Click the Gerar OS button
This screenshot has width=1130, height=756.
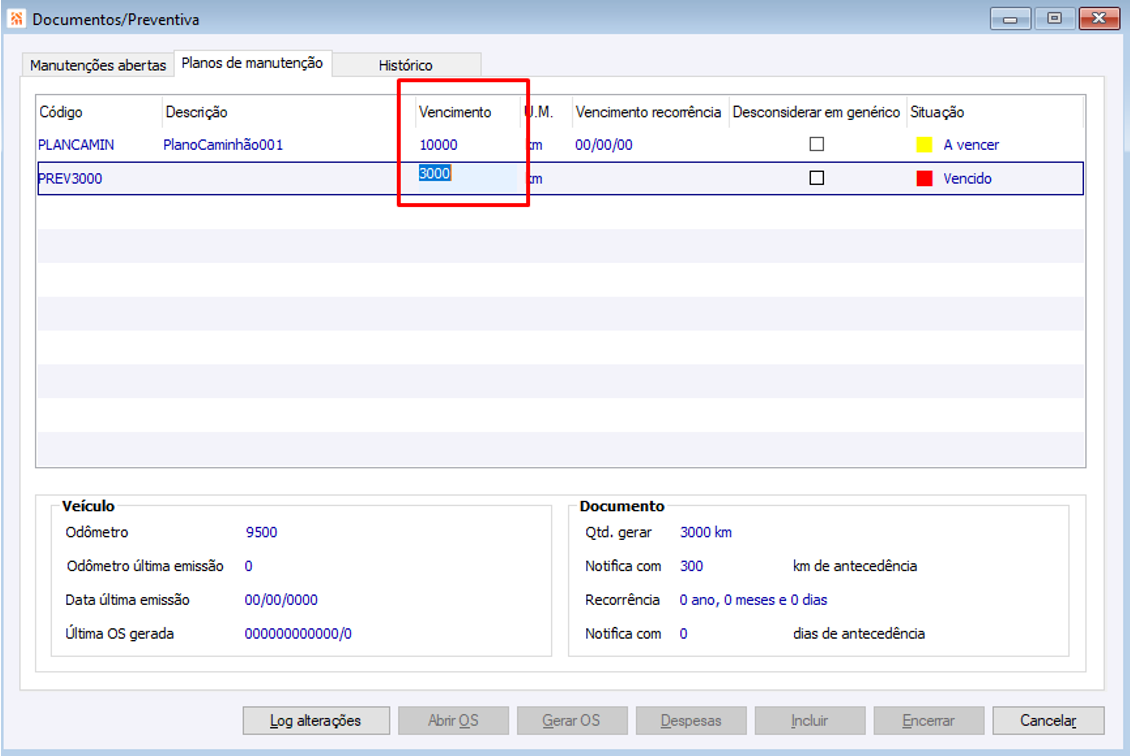coord(571,720)
